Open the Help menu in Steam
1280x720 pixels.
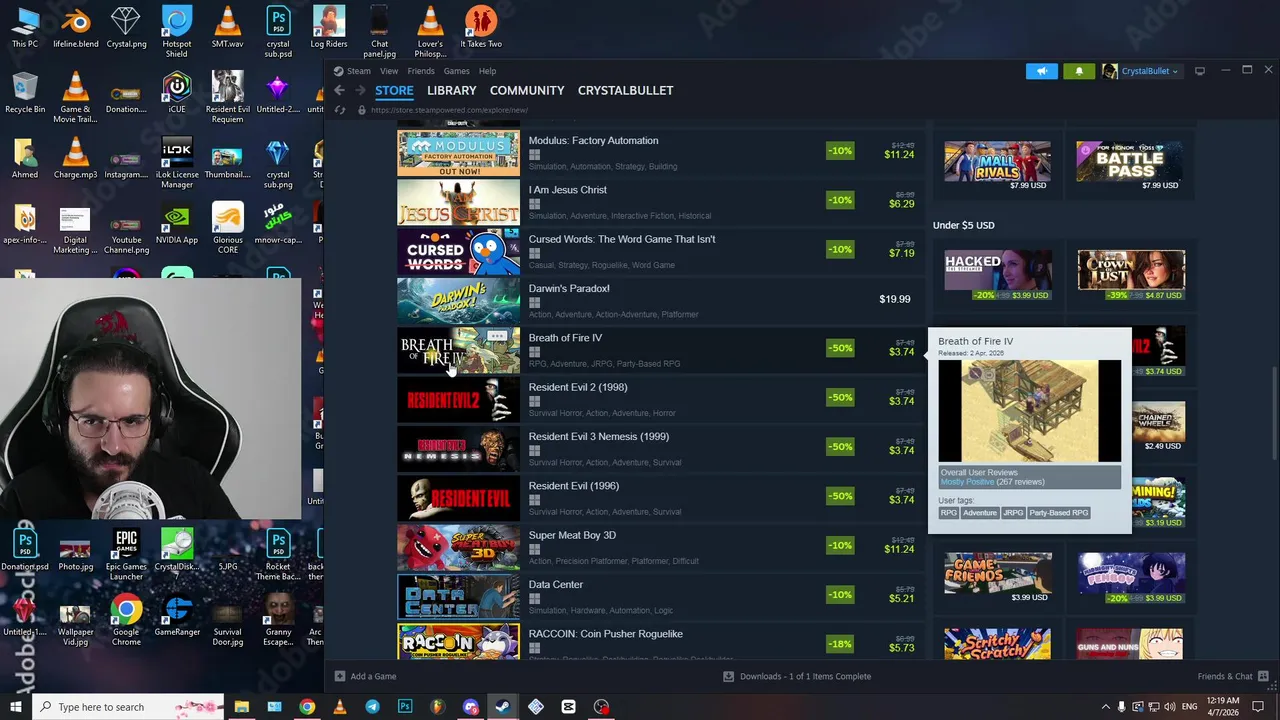(x=487, y=71)
